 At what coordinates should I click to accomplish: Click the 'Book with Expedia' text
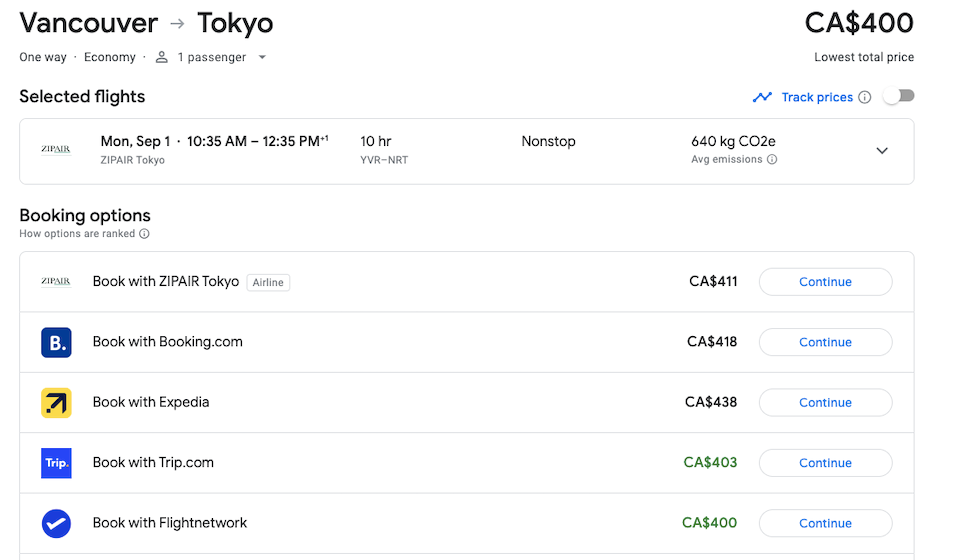click(x=151, y=402)
